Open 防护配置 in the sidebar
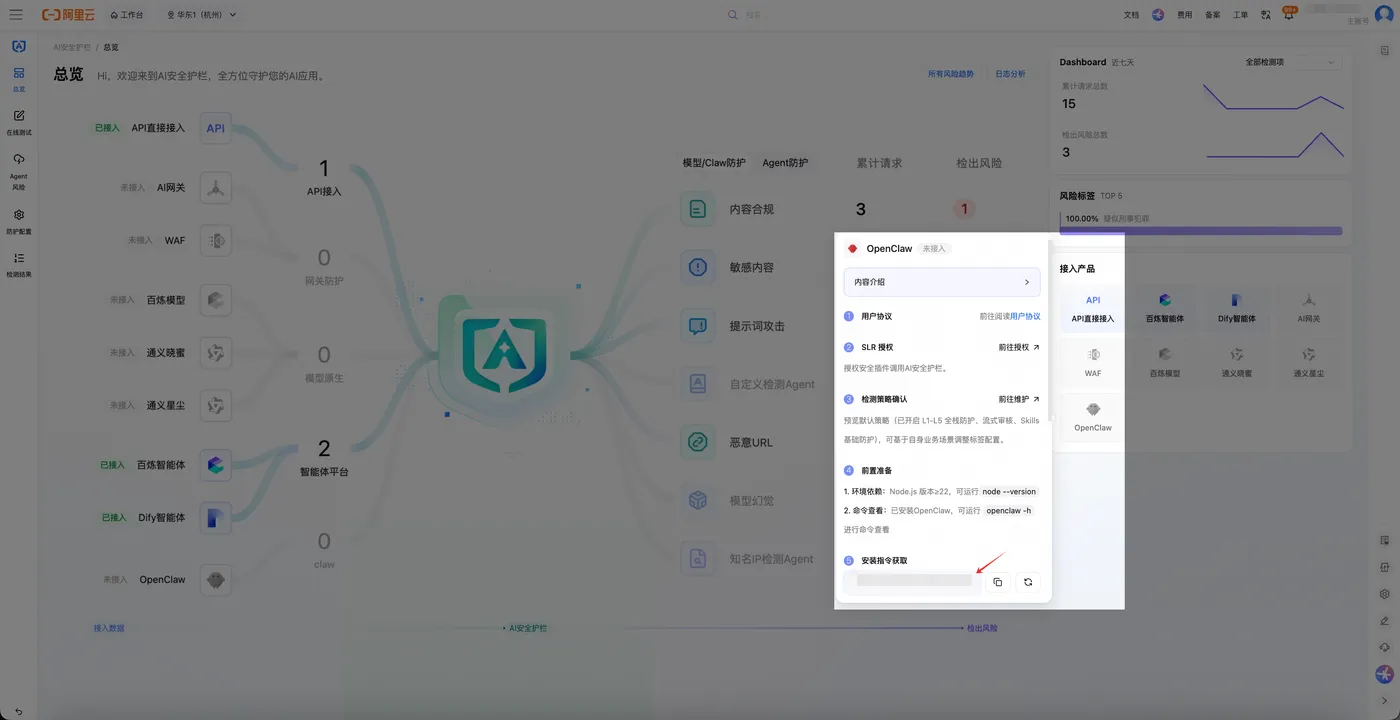This screenshot has width=1400, height=720. point(19,221)
